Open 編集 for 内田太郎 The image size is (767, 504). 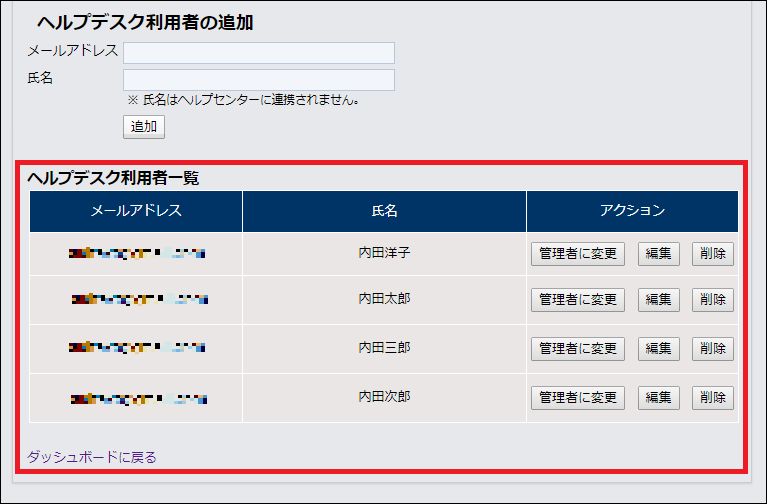pyautogui.click(x=659, y=300)
